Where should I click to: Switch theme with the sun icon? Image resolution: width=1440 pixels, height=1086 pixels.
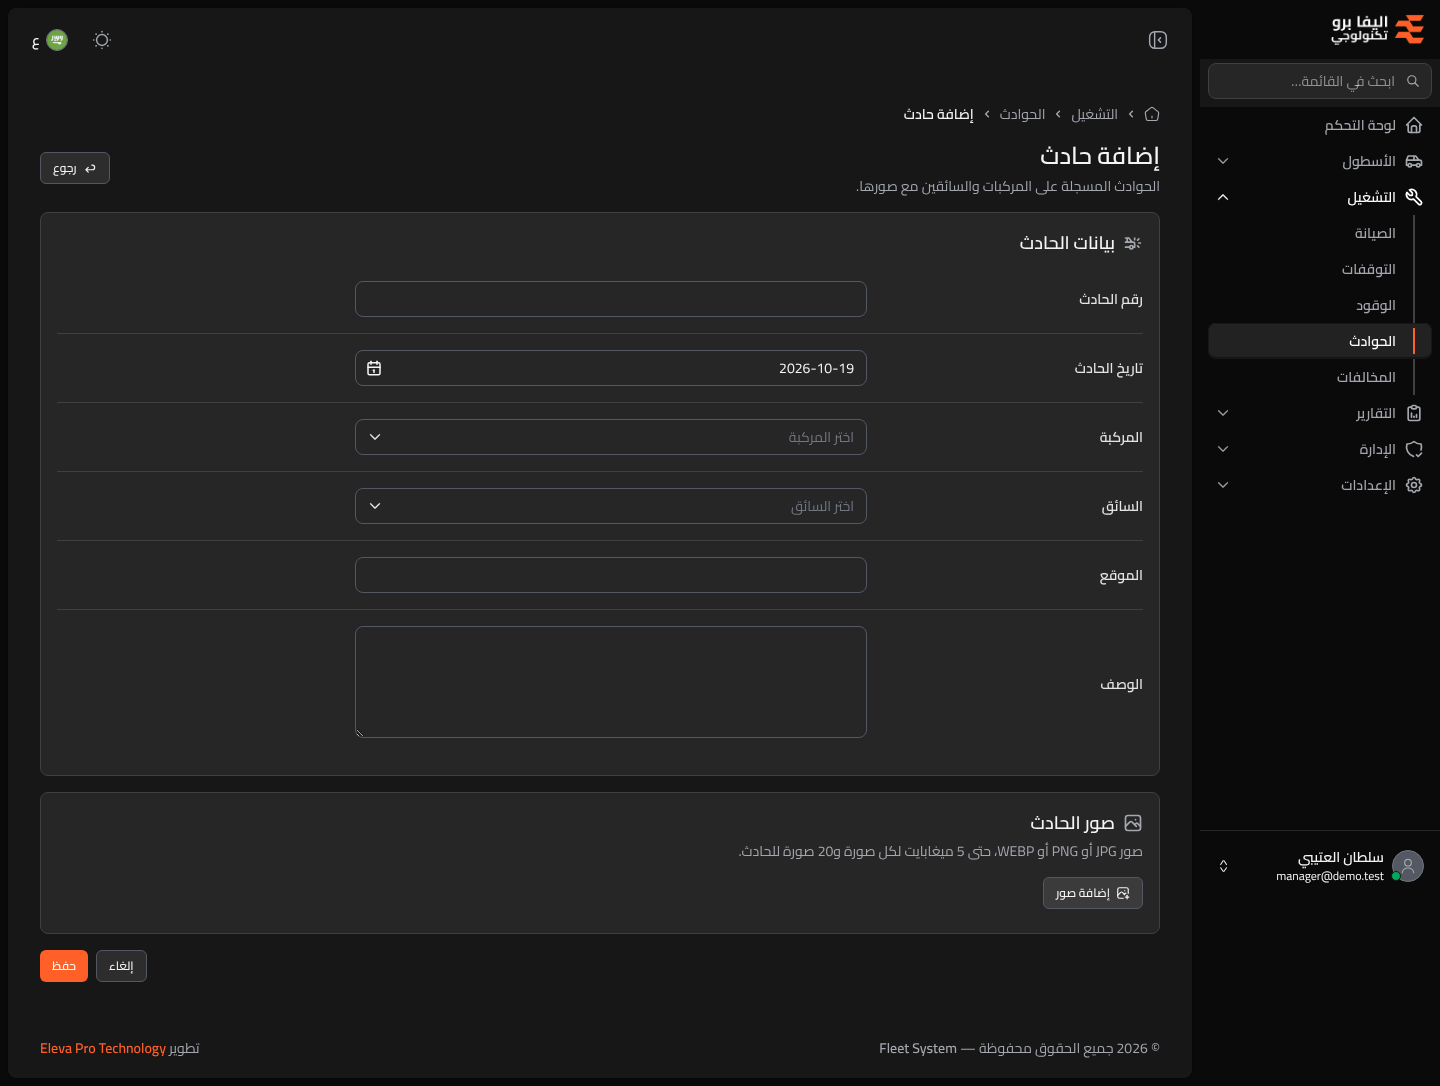pos(102,40)
